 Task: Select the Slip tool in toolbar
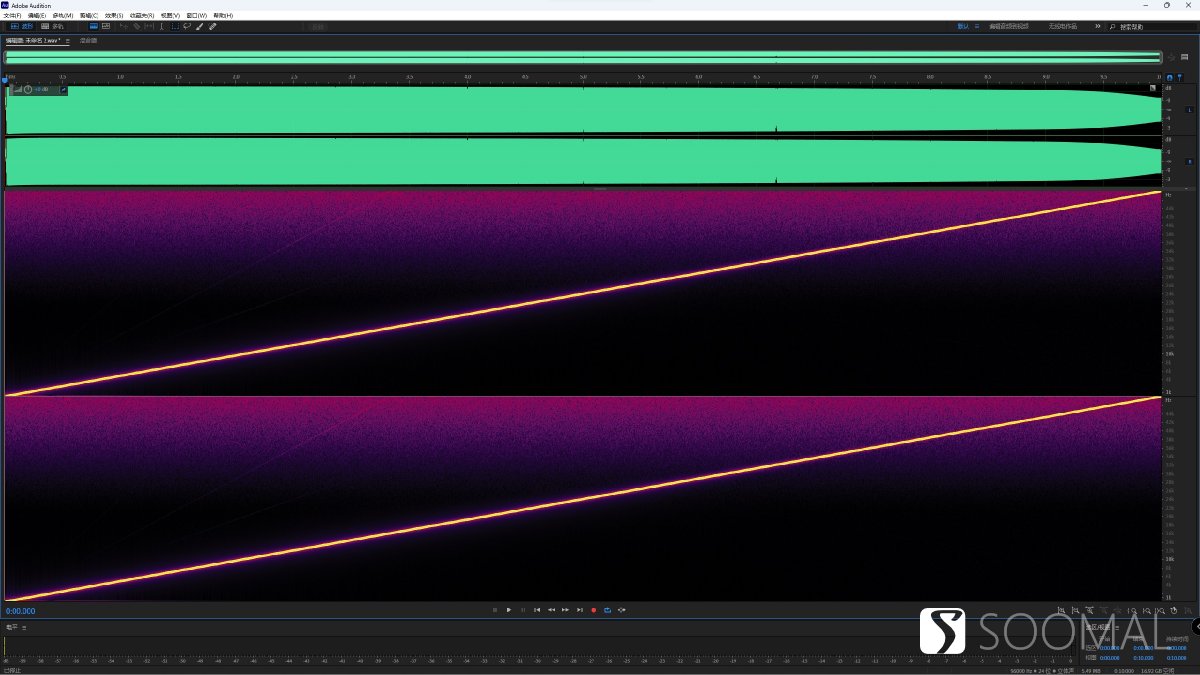(x=149, y=26)
